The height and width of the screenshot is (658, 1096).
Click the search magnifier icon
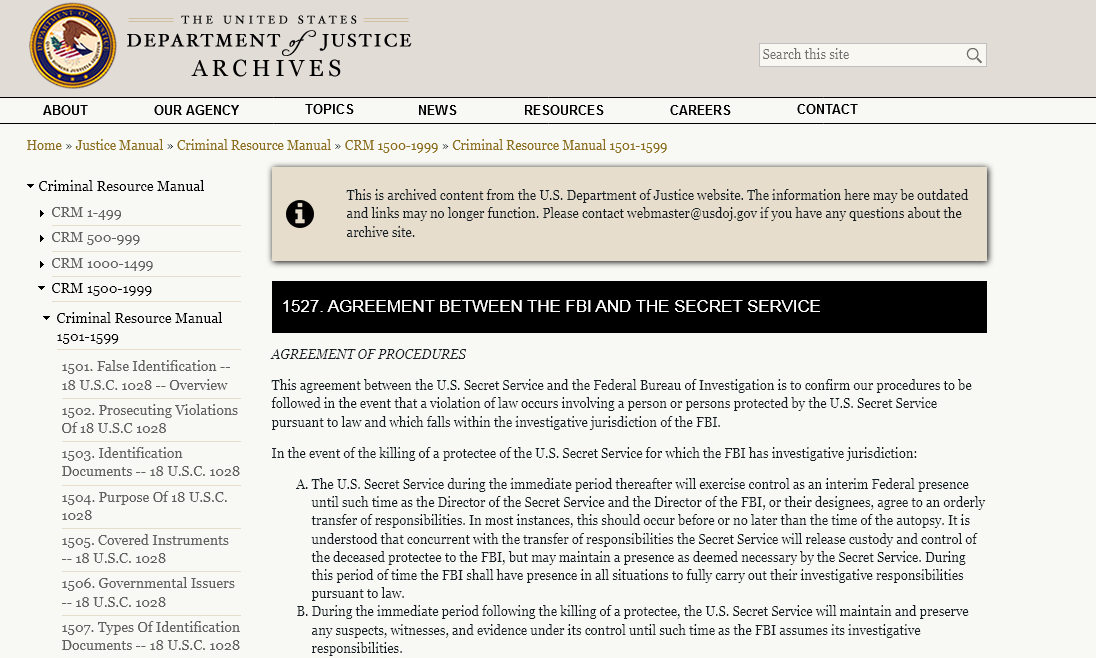tap(974, 55)
